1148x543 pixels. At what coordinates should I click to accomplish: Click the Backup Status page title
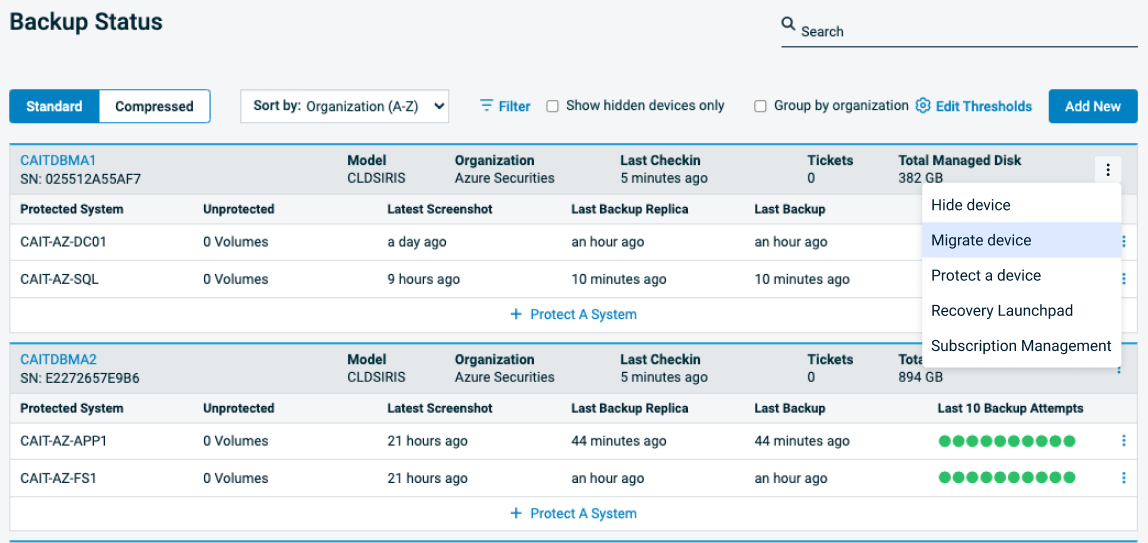click(86, 22)
